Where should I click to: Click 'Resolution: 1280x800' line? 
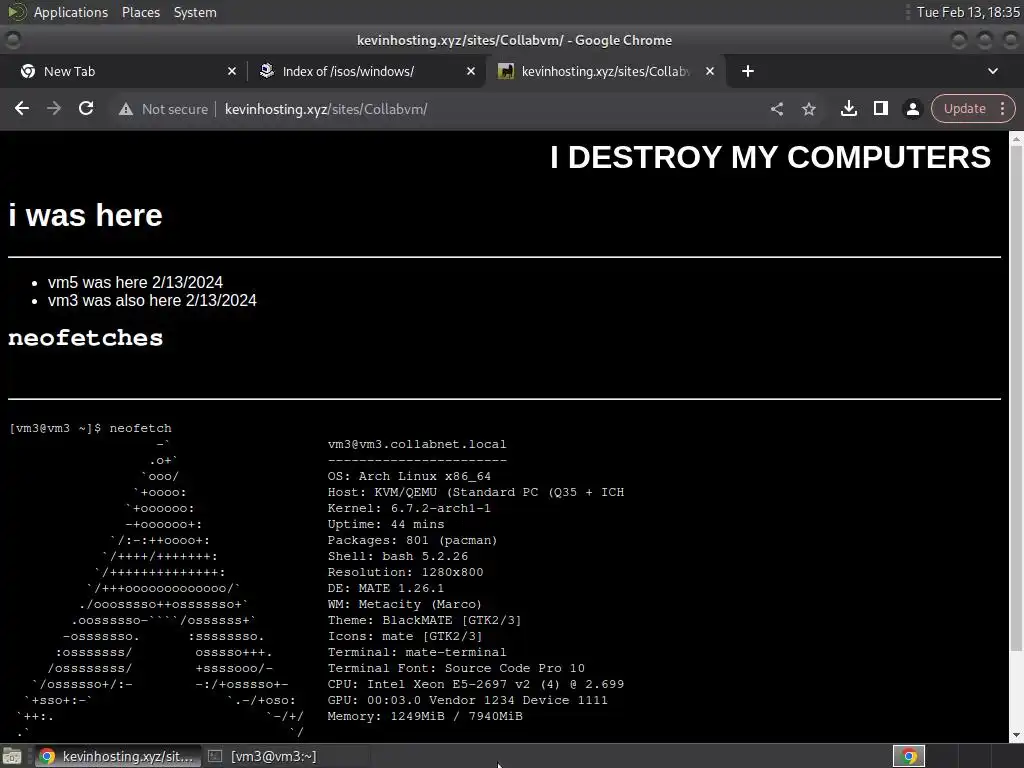(406, 572)
